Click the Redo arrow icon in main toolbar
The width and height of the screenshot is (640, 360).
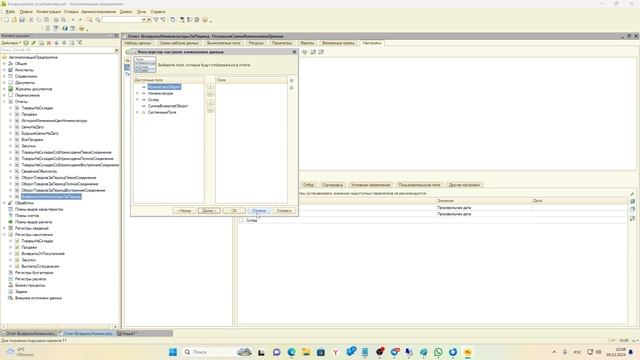[x=80, y=20]
